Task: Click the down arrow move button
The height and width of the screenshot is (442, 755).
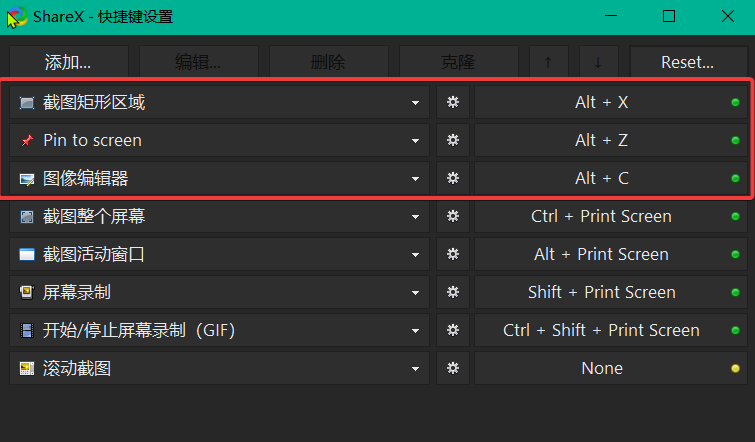Action: point(599,62)
